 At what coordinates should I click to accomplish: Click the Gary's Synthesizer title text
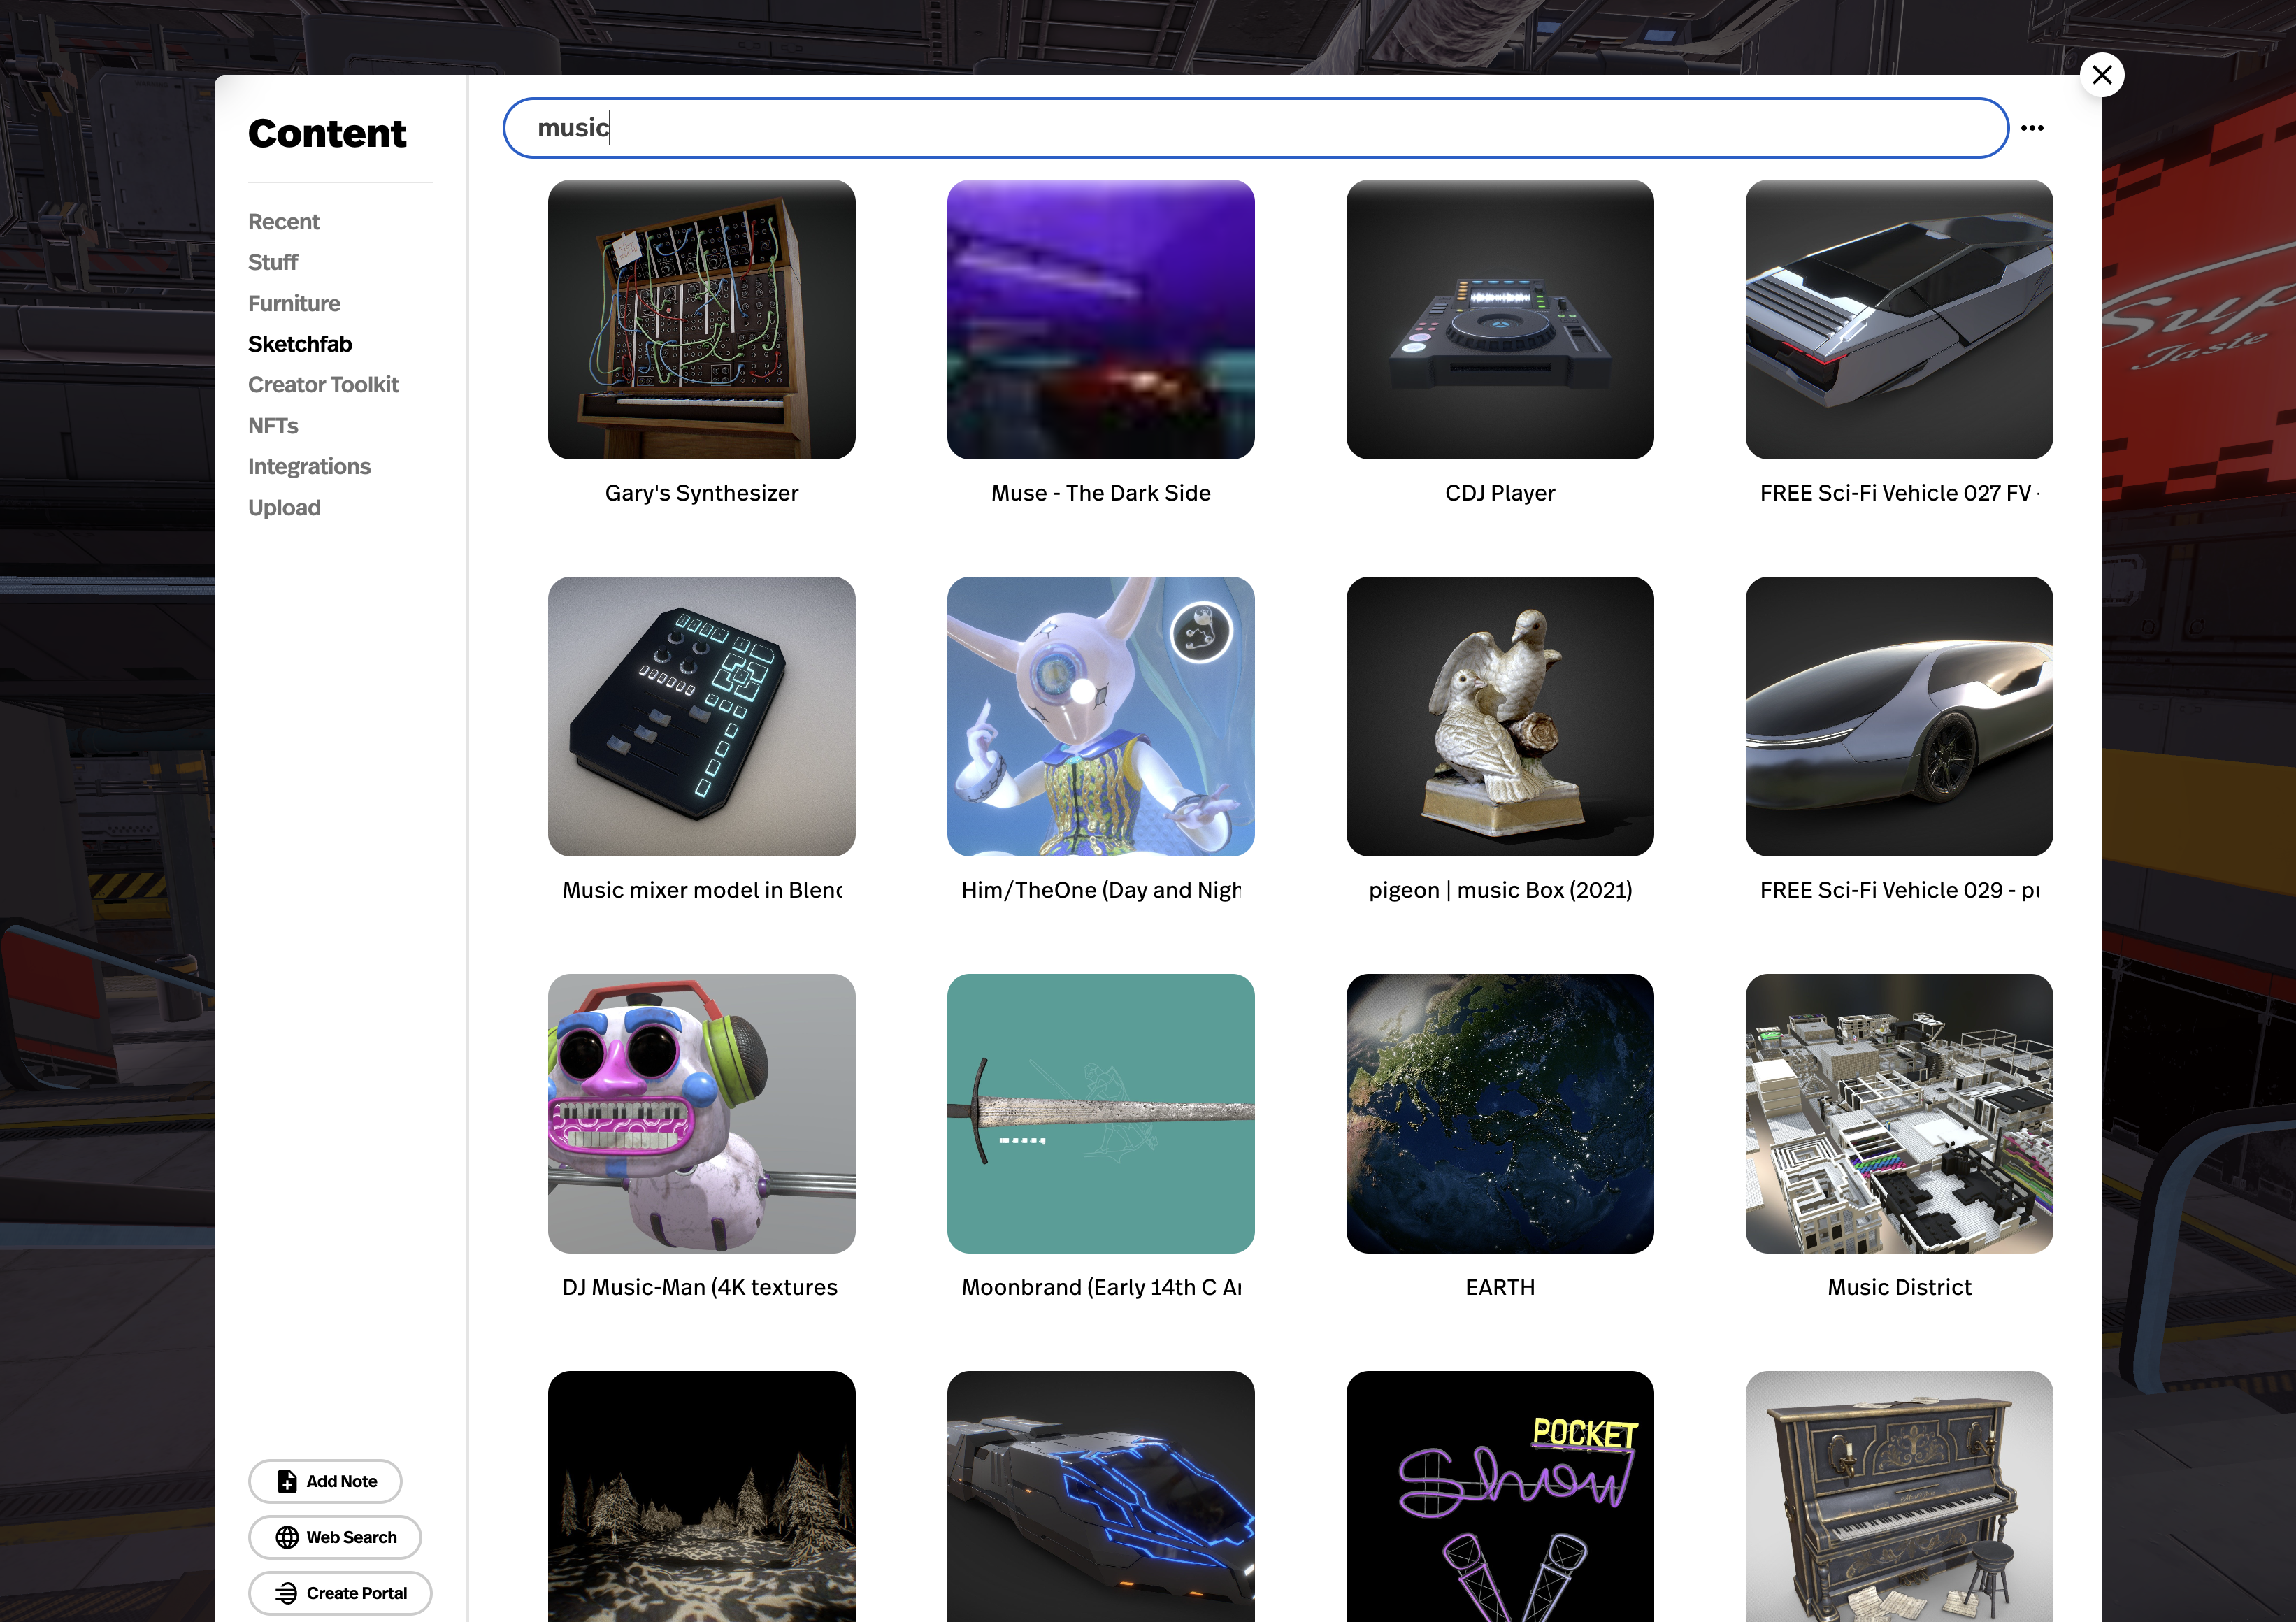click(x=702, y=493)
